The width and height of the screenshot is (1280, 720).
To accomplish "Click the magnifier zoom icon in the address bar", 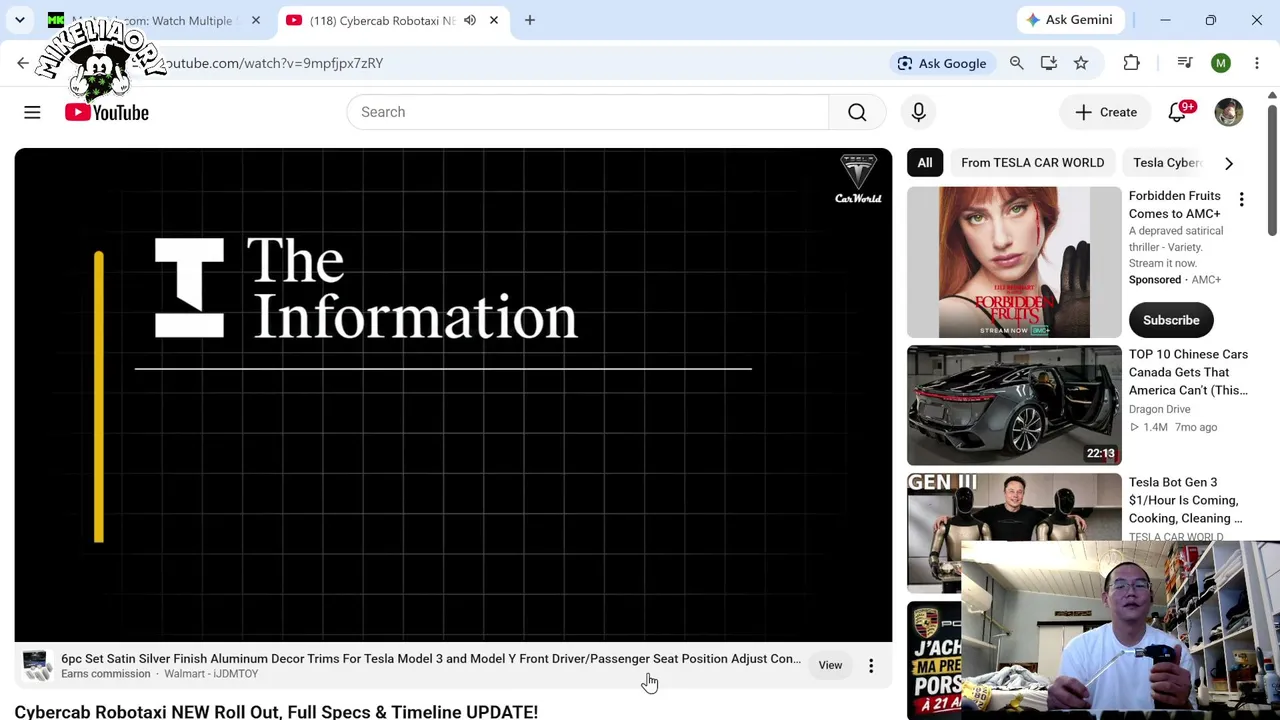I will [1017, 63].
